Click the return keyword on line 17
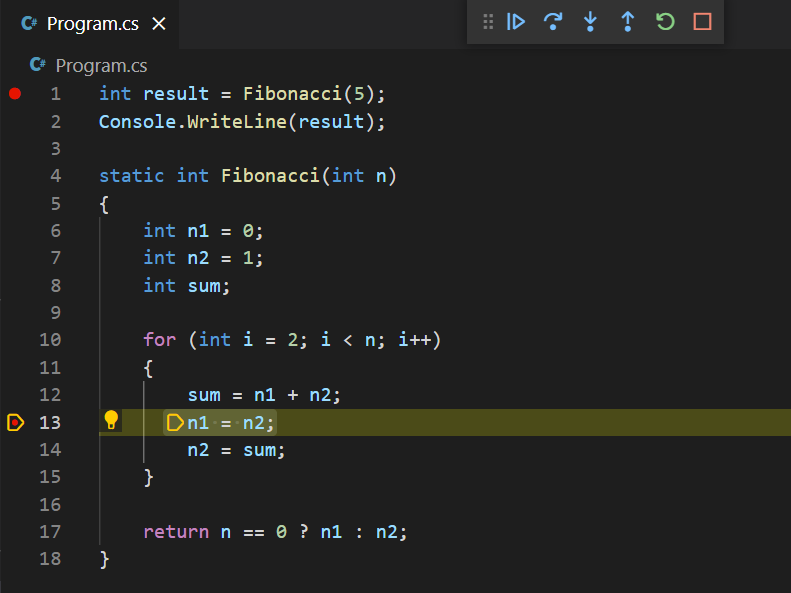This screenshot has height=593, width=791. point(173,532)
